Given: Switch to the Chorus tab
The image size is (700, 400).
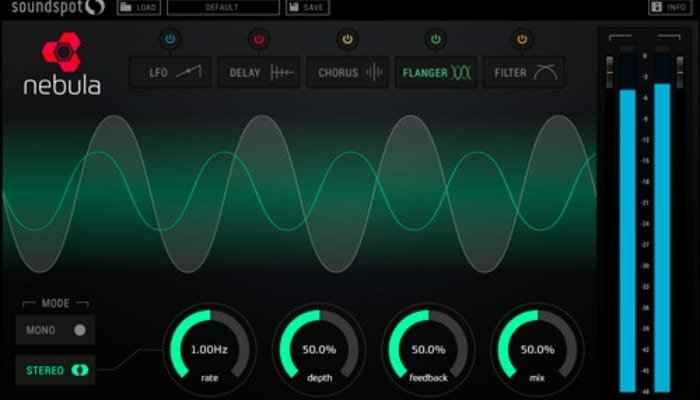Looking at the screenshot, I should [x=347, y=72].
